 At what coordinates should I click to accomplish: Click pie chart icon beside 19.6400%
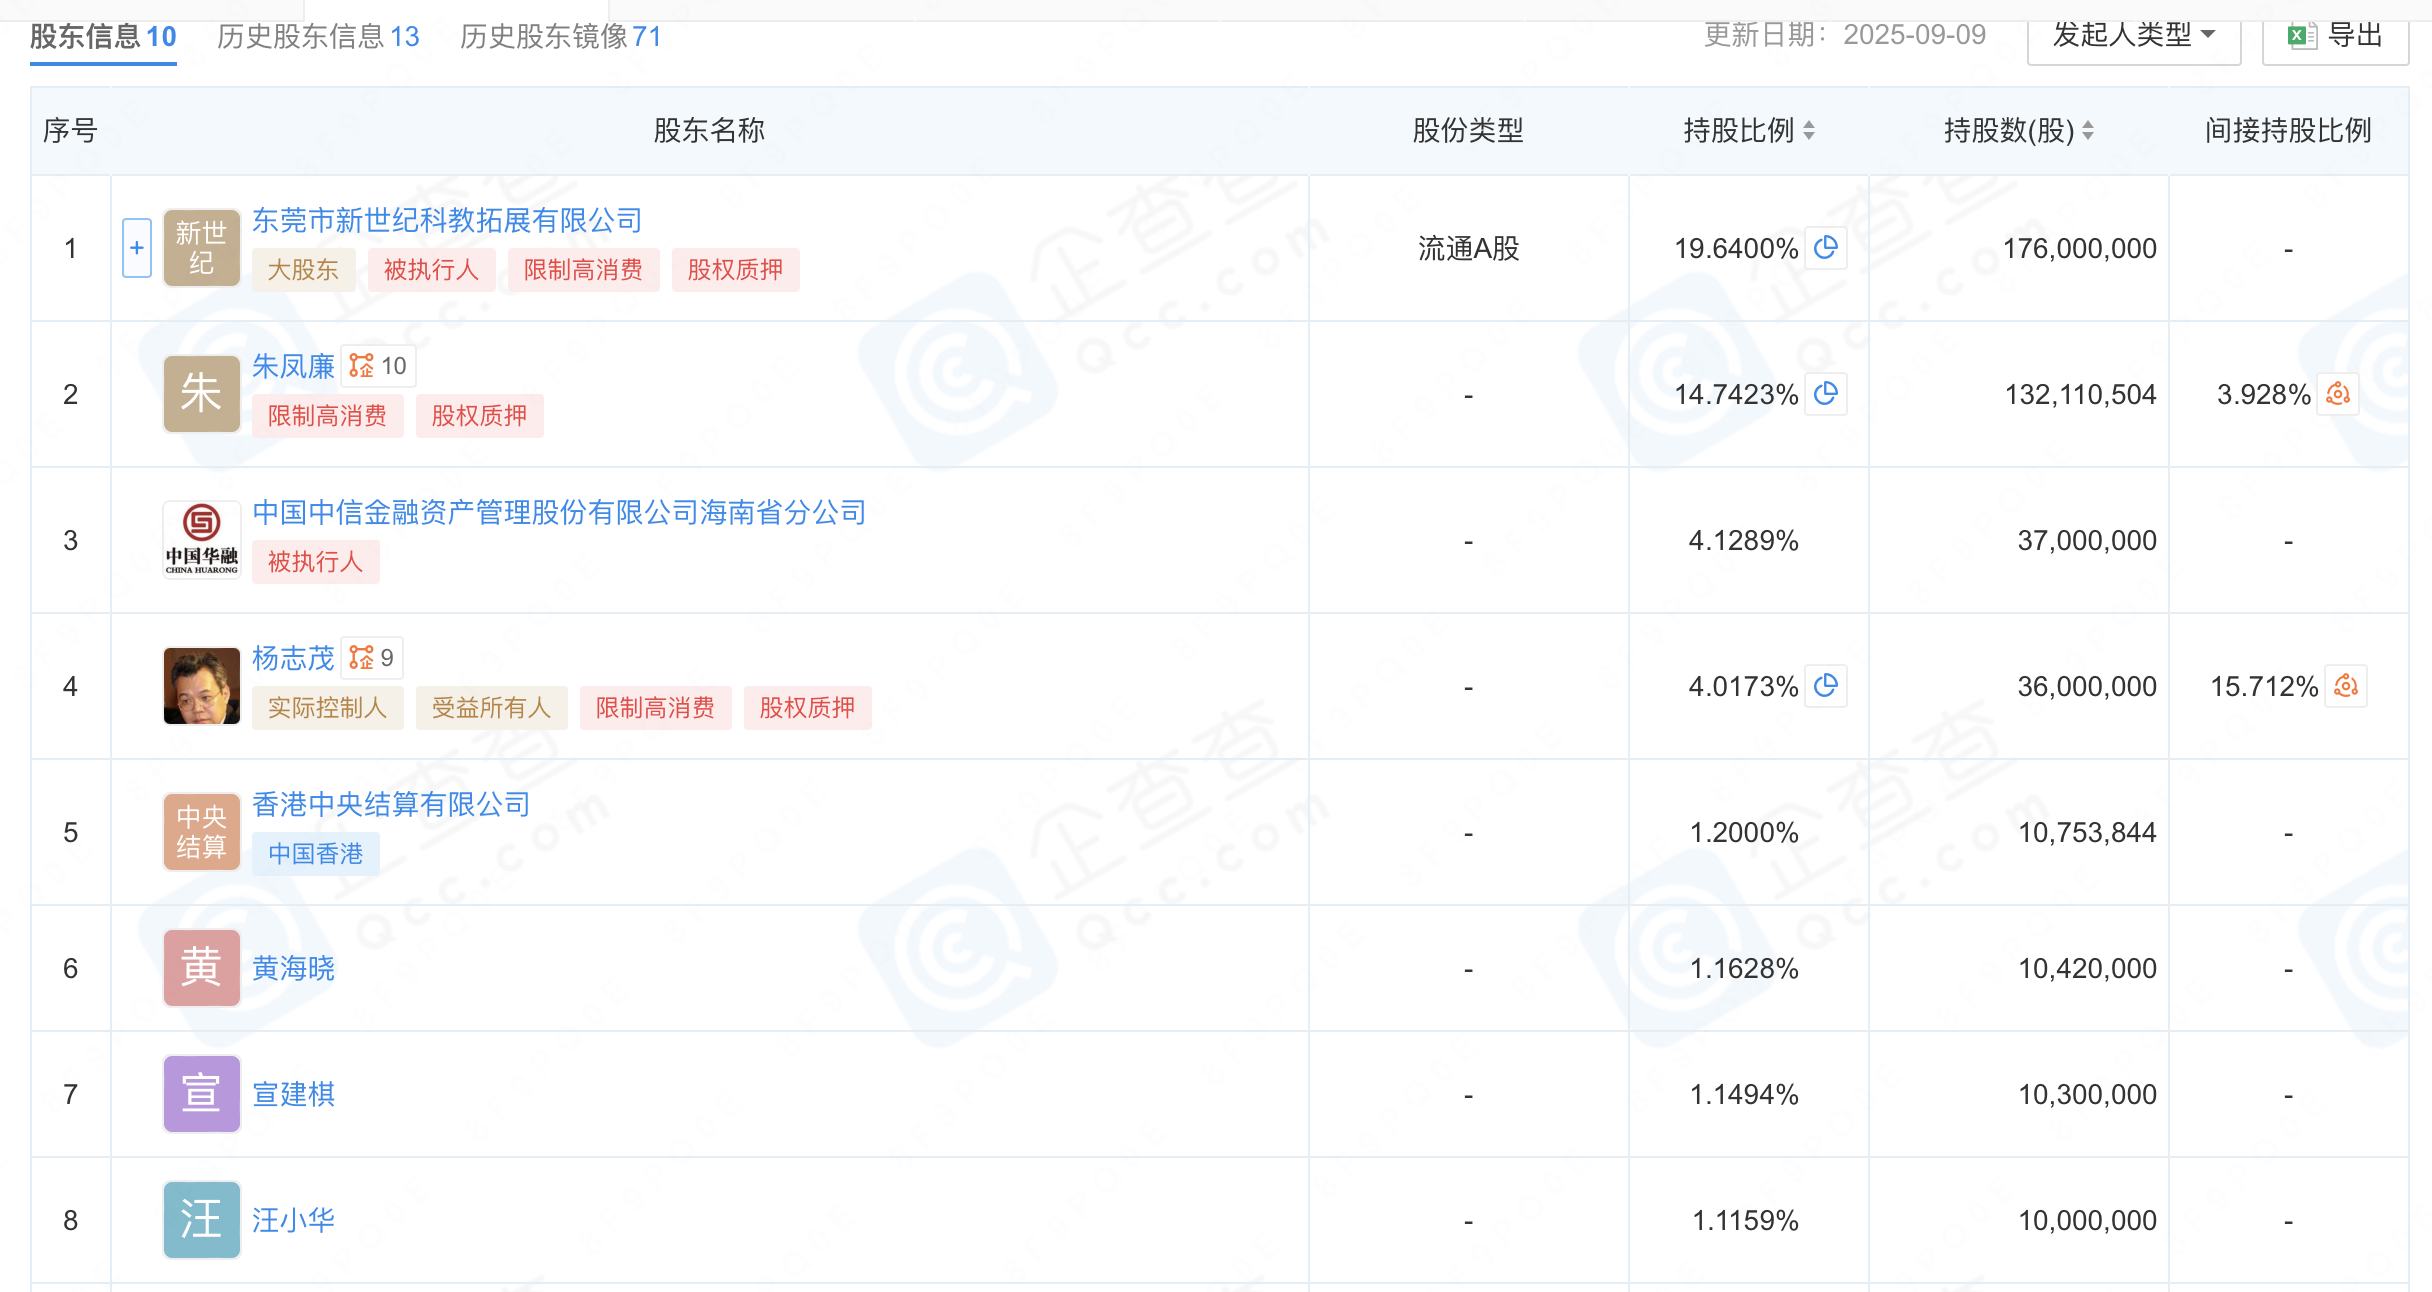coord(1826,248)
